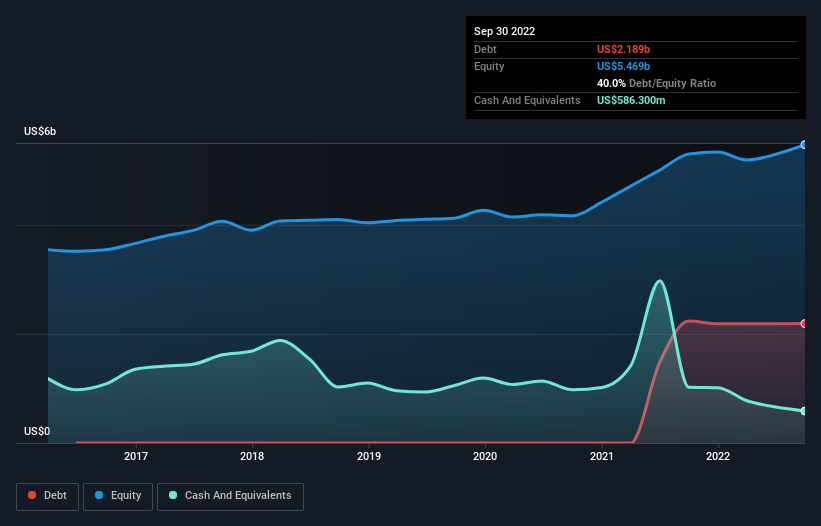Toggle the Cash And Equivalents legend button
The image size is (821, 526).
point(230,496)
